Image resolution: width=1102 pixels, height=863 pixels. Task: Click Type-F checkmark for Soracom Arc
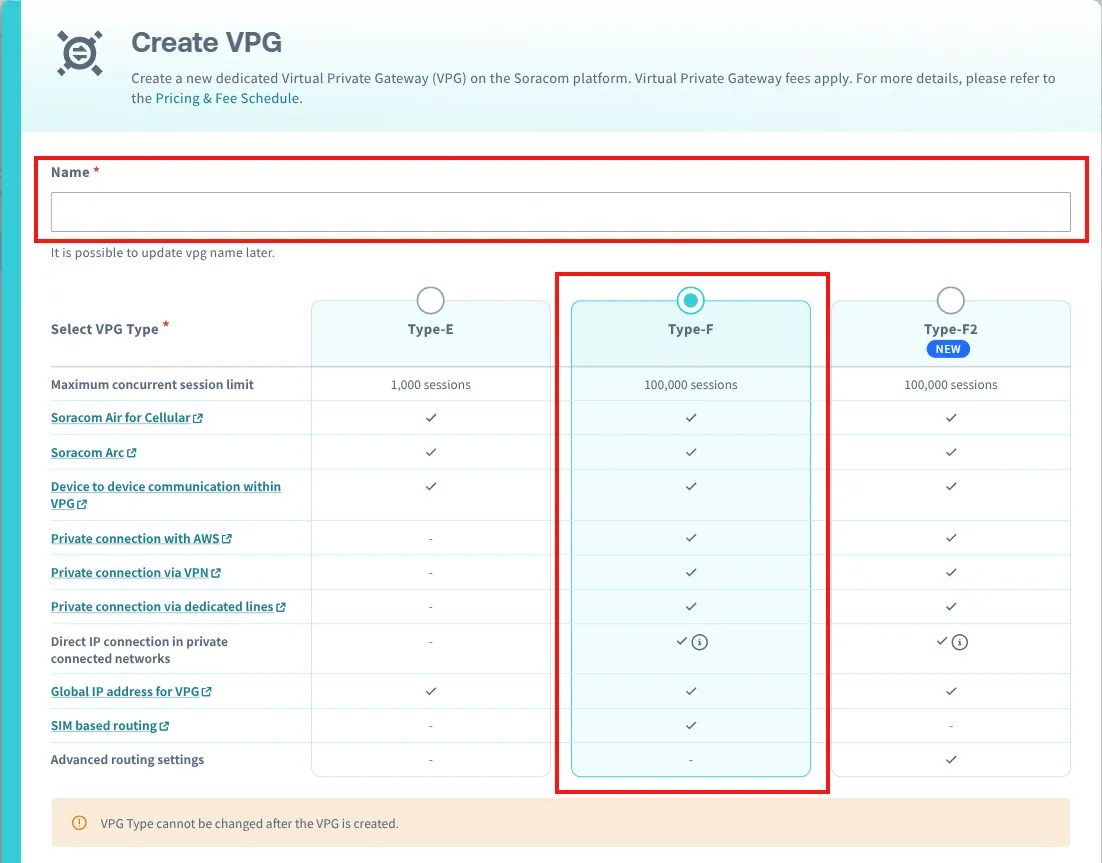(x=691, y=453)
